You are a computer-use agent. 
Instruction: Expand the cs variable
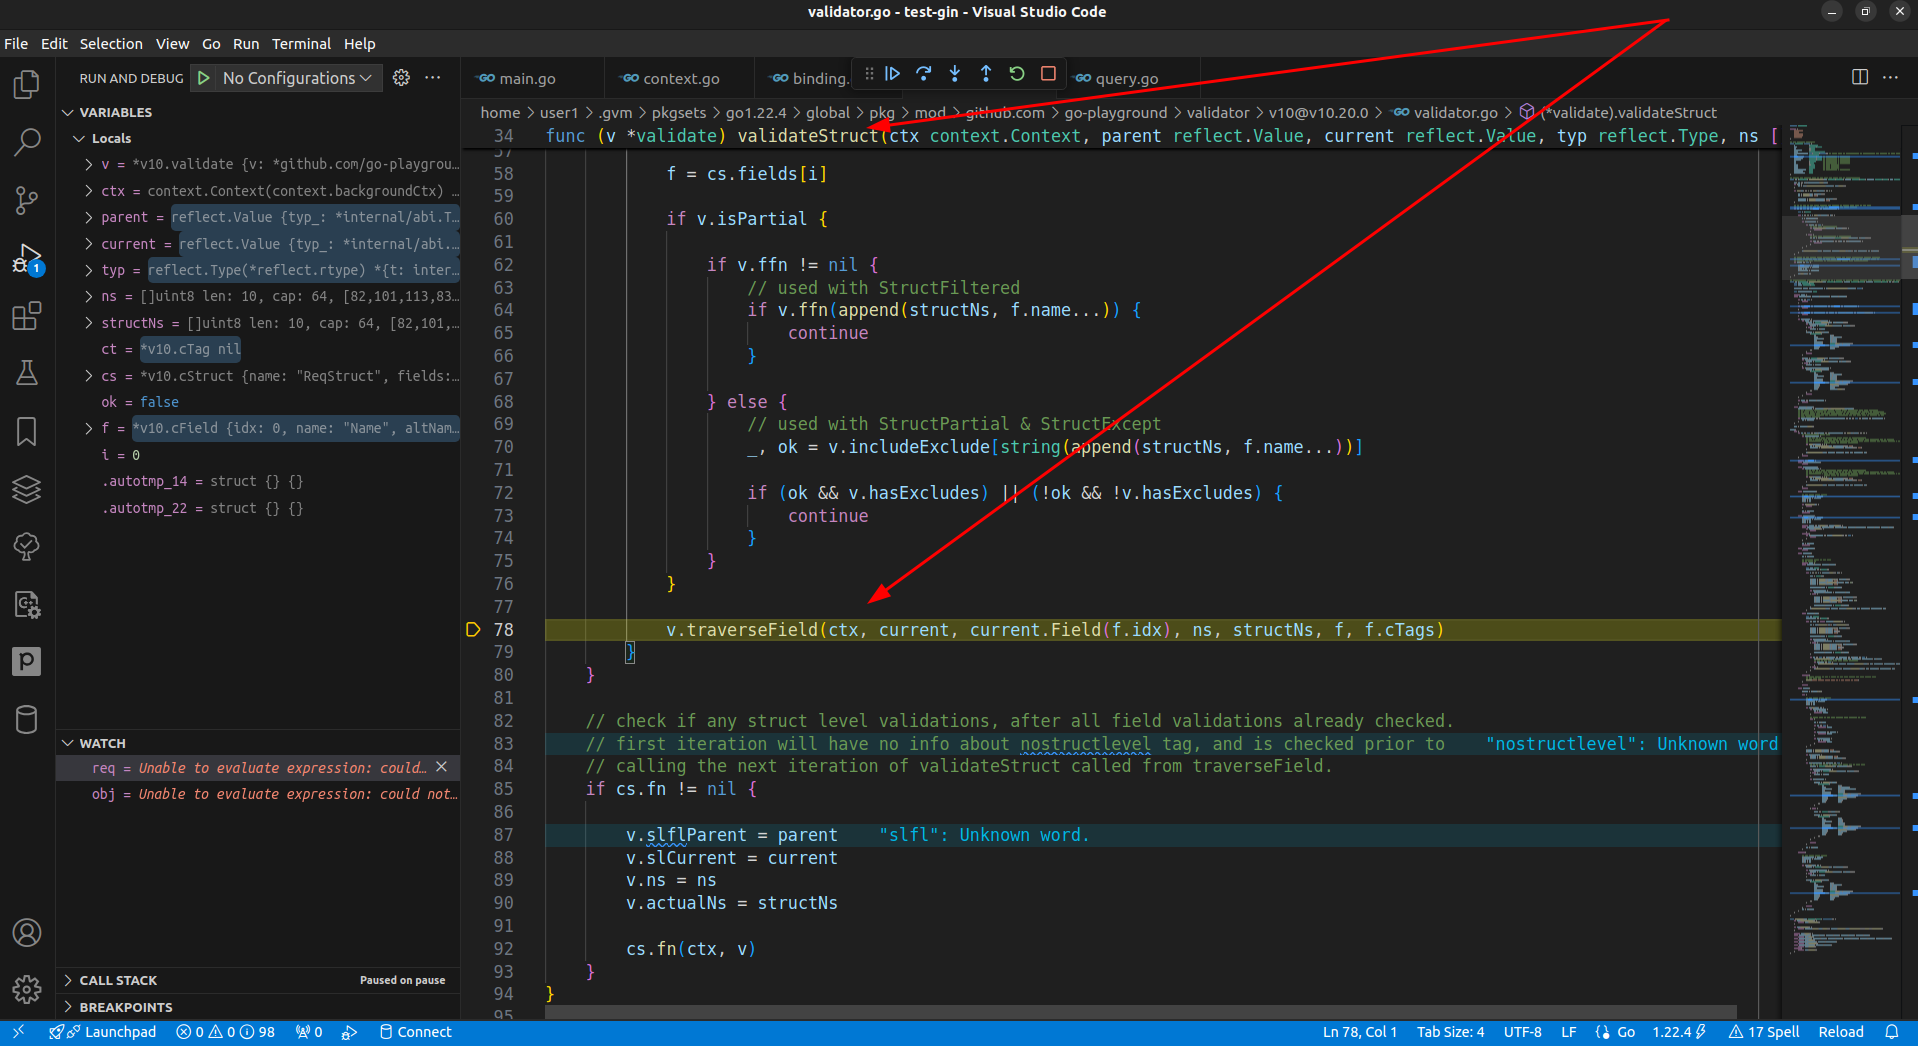click(x=89, y=376)
